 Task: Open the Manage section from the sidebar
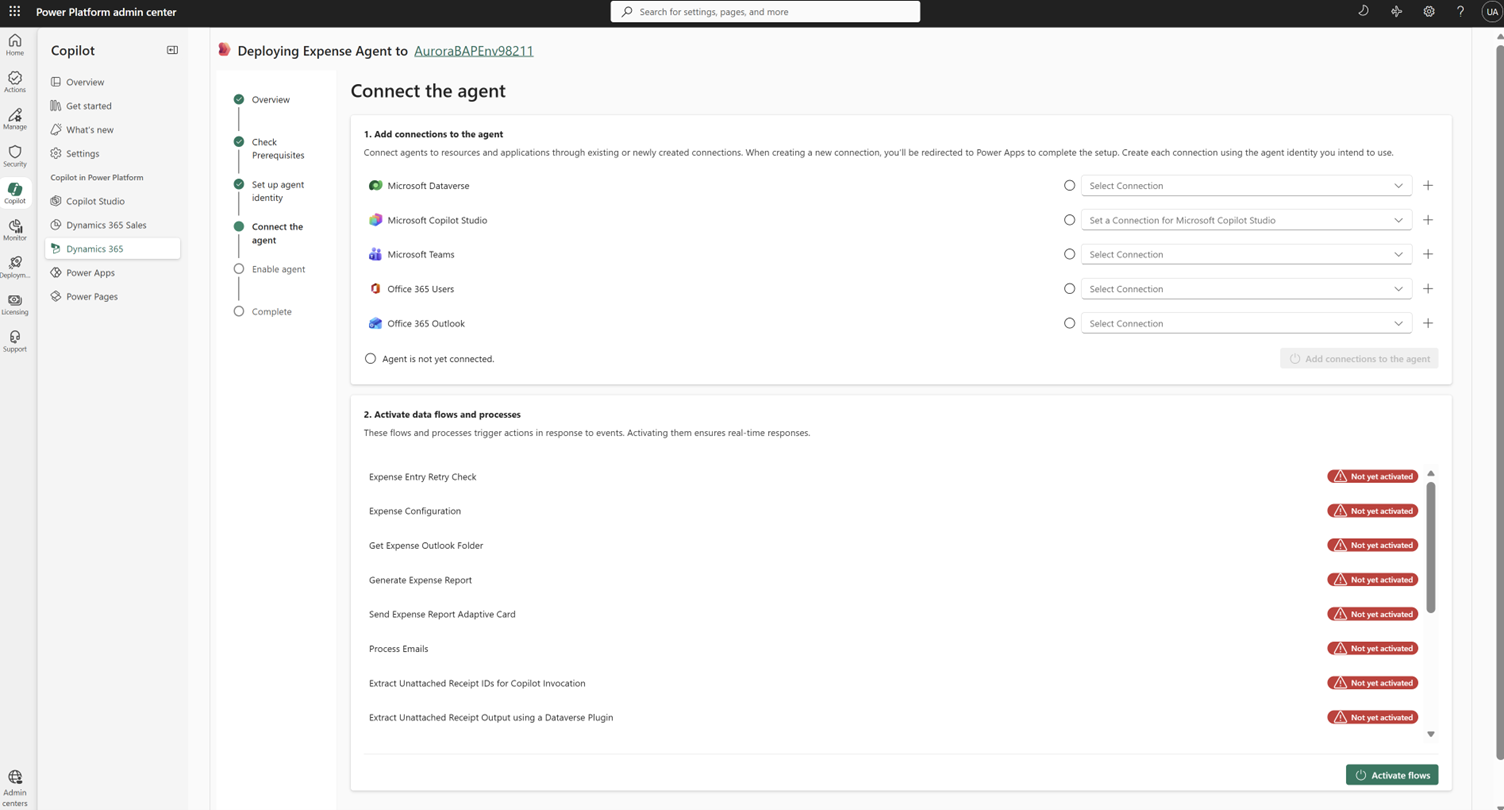pyautogui.click(x=14, y=118)
